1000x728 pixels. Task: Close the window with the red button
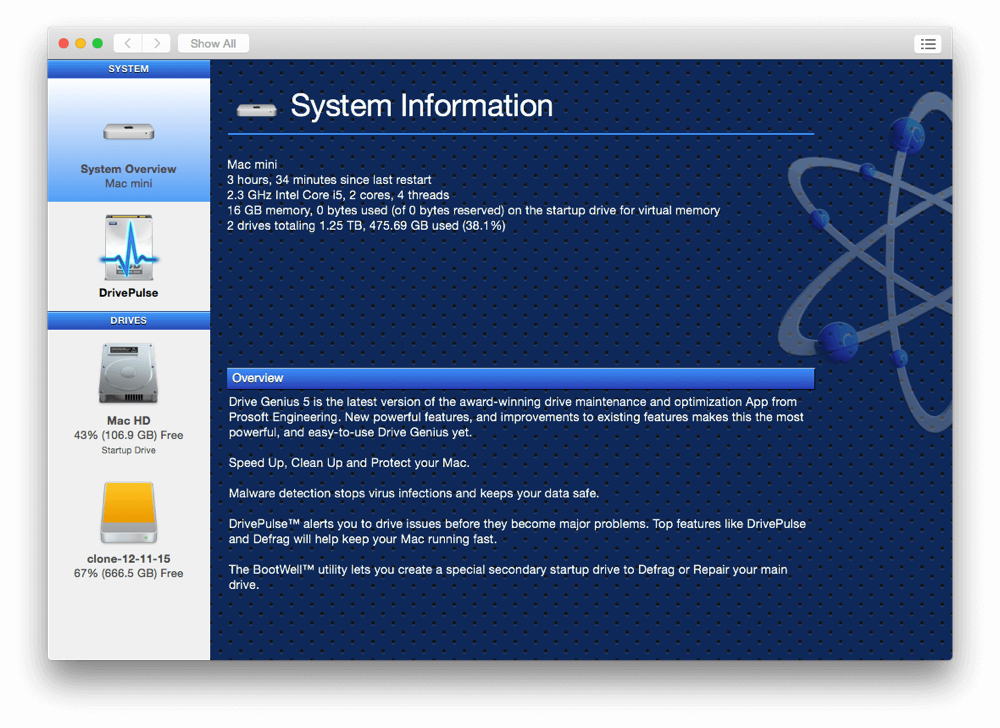pyautogui.click(x=64, y=43)
